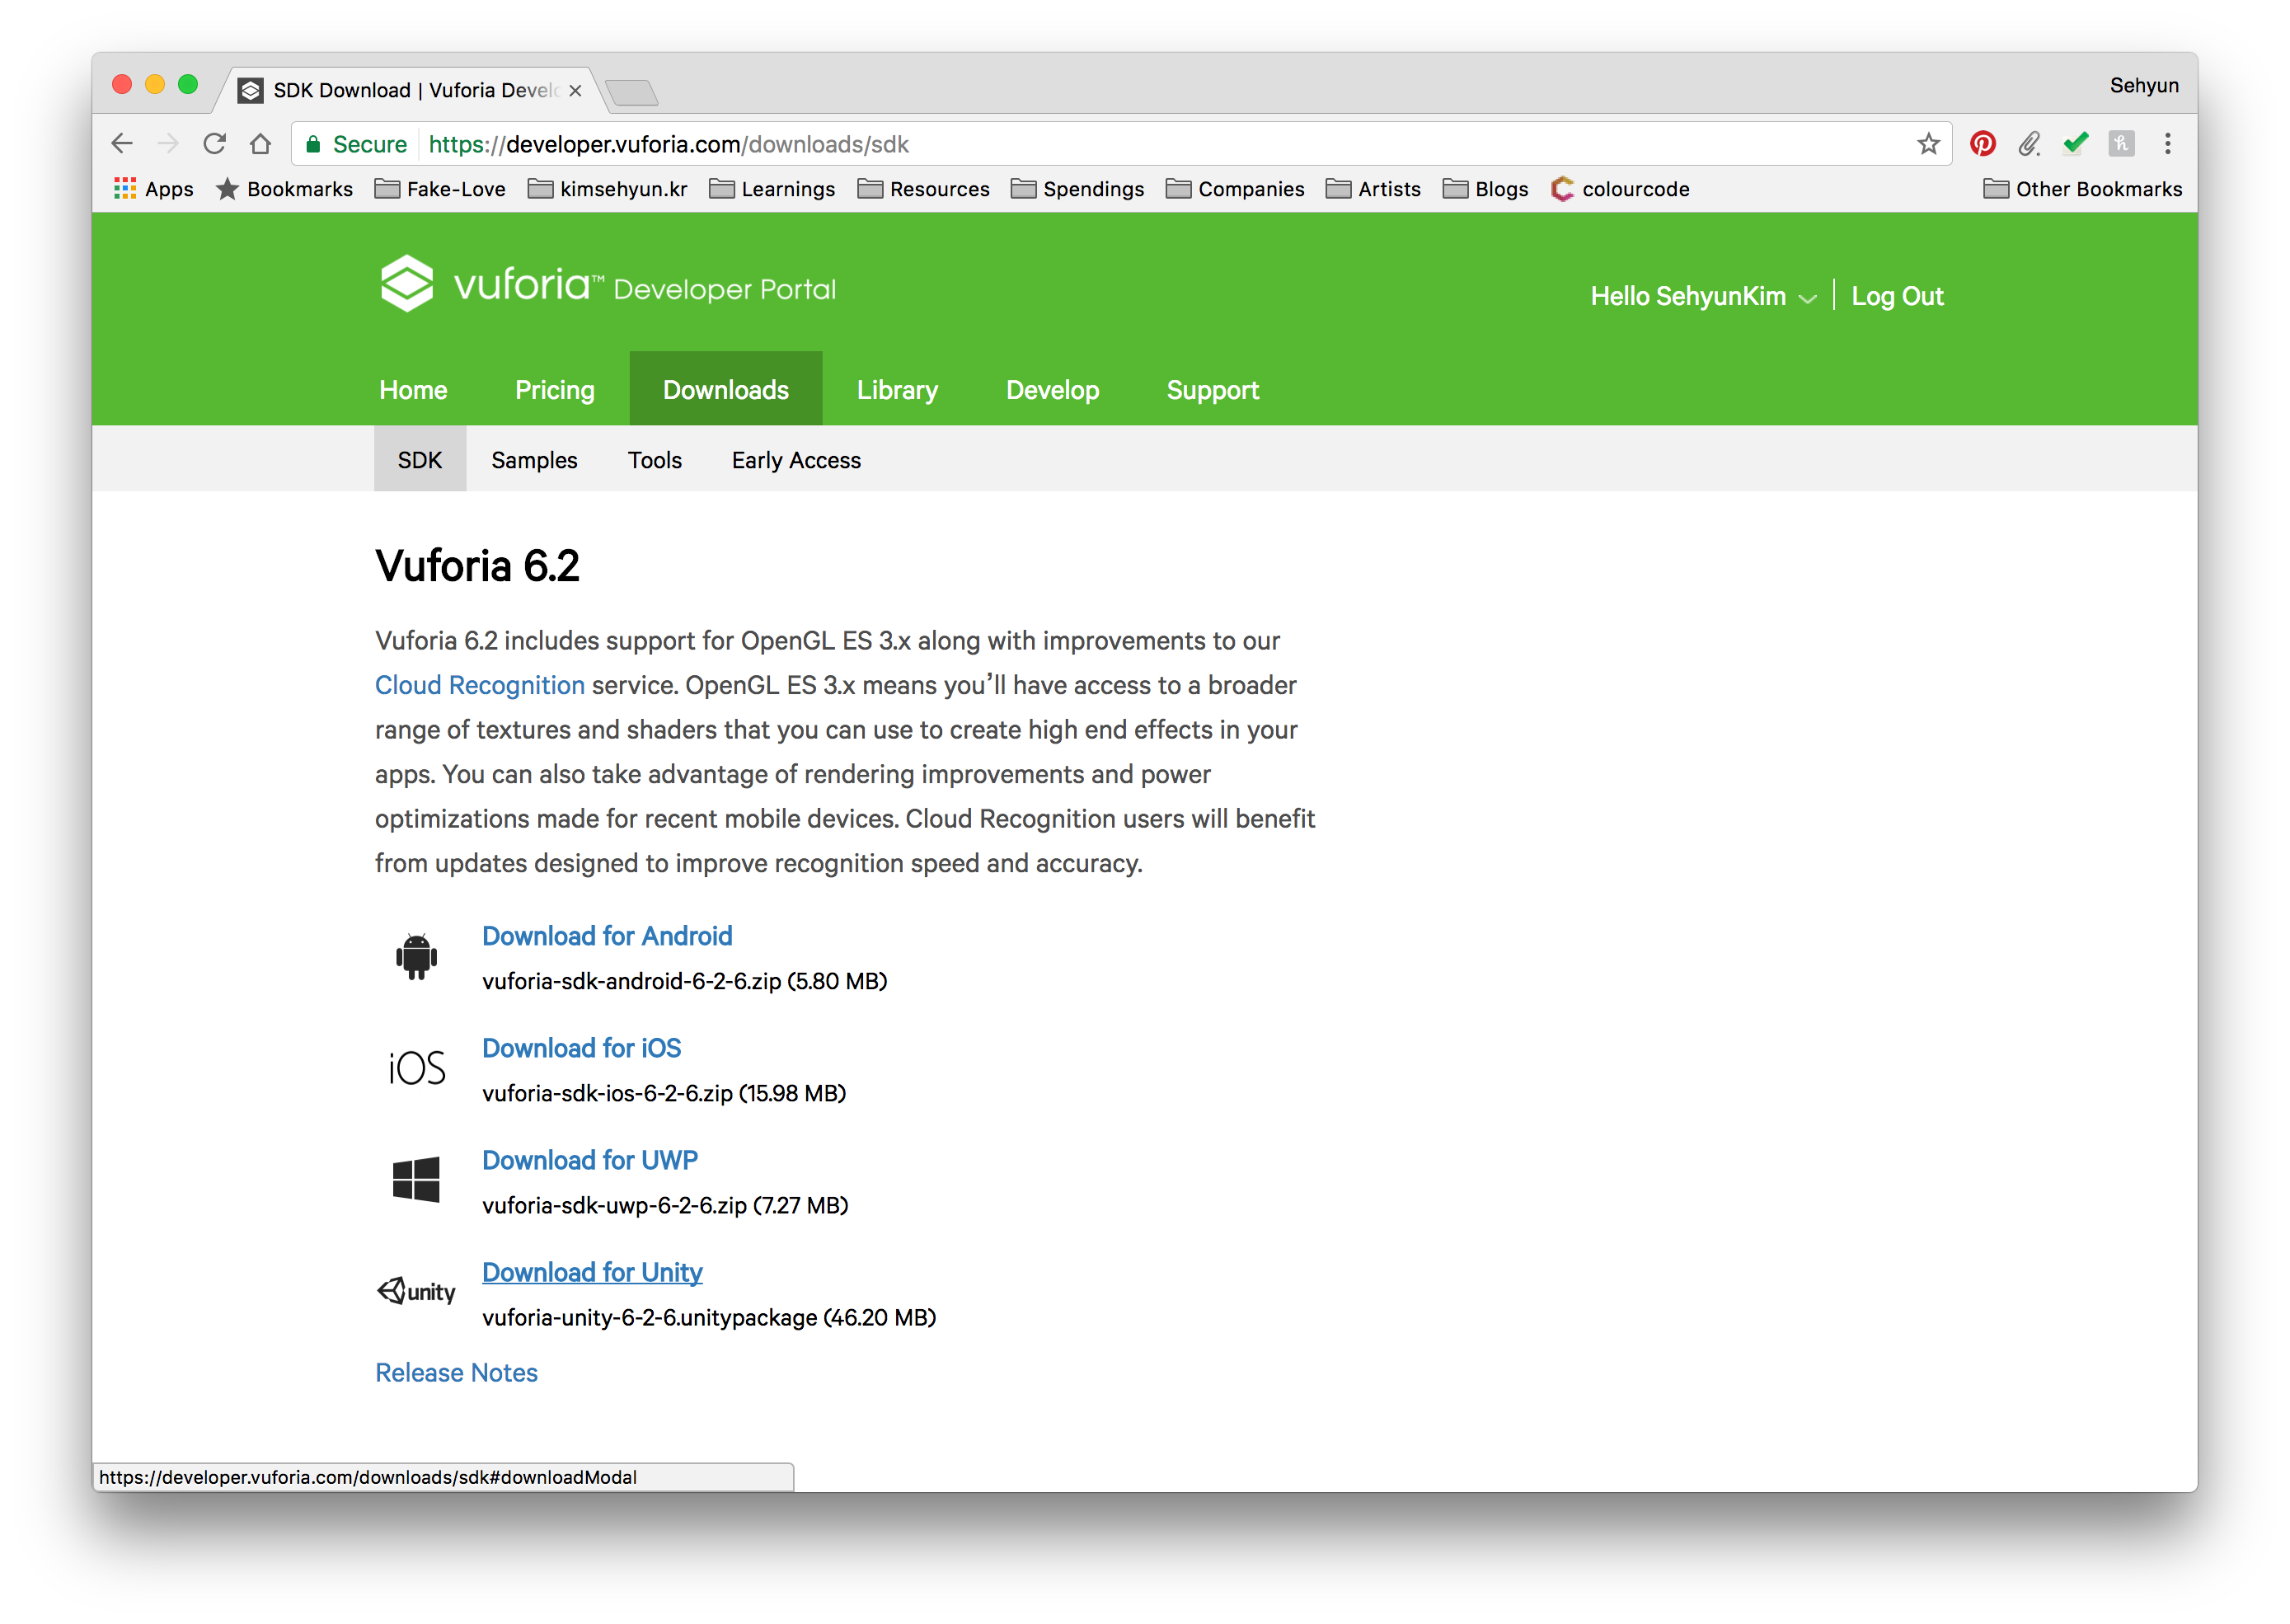View site security info via the lock icon
The width and height of the screenshot is (2290, 1624).
click(x=313, y=144)
